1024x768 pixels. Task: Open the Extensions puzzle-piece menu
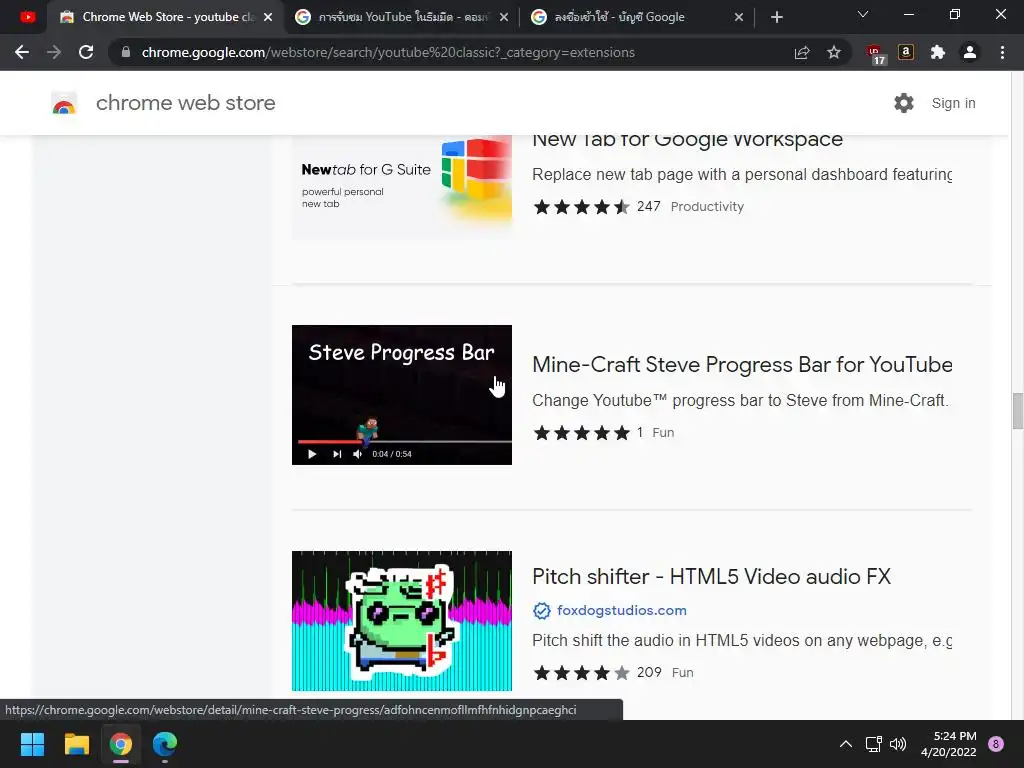[938, 52]
